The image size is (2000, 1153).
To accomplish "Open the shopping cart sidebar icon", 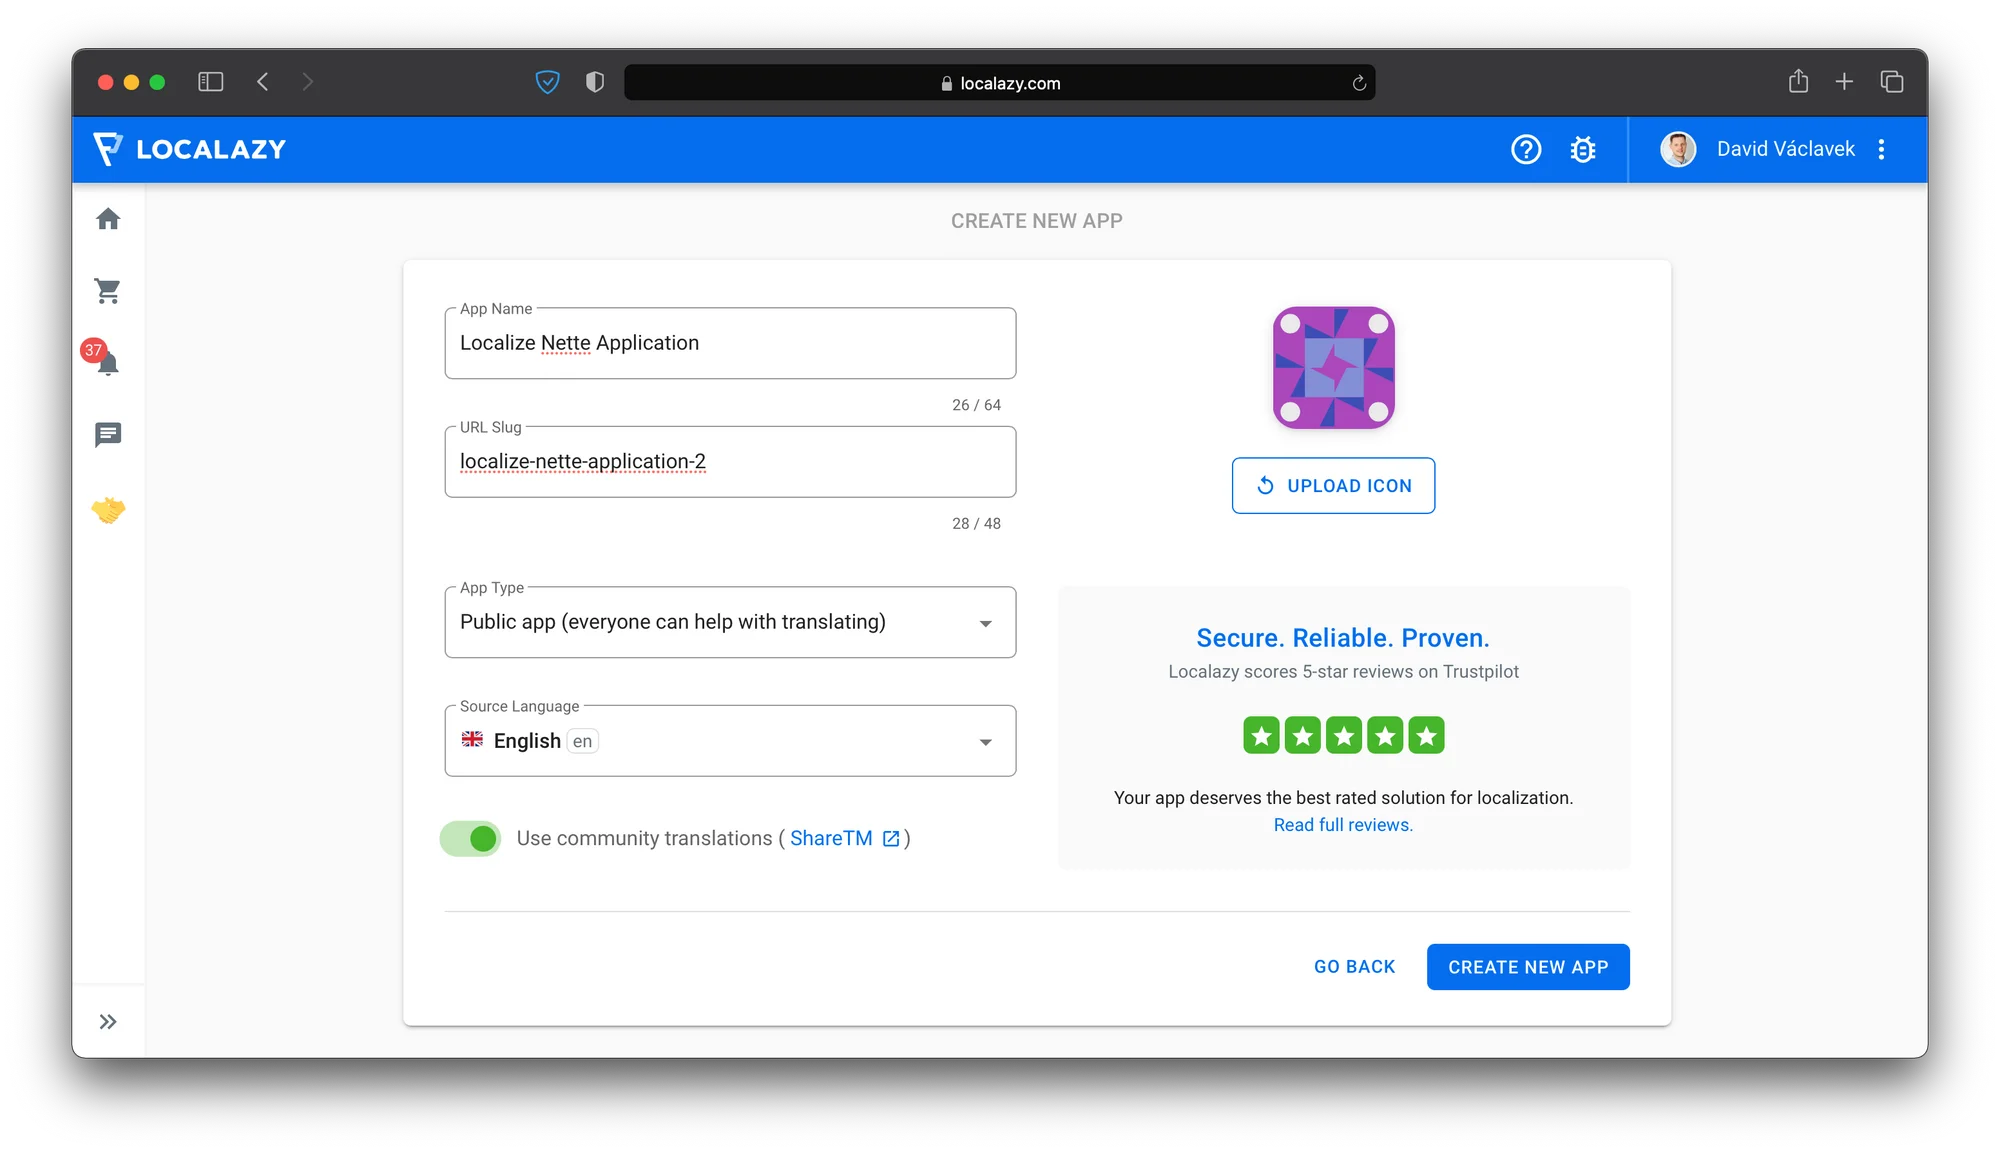I will [108, 291].
